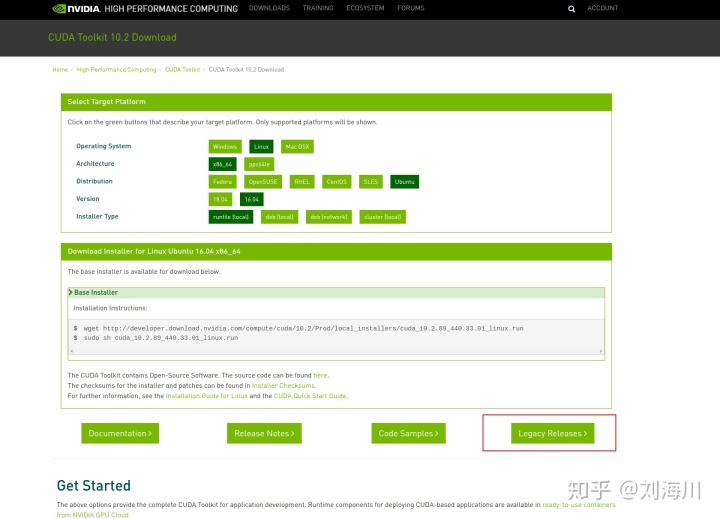Select Mac OSX operating system
The image size is (720, 519).
pyautogui.click(x=297, y=147)
